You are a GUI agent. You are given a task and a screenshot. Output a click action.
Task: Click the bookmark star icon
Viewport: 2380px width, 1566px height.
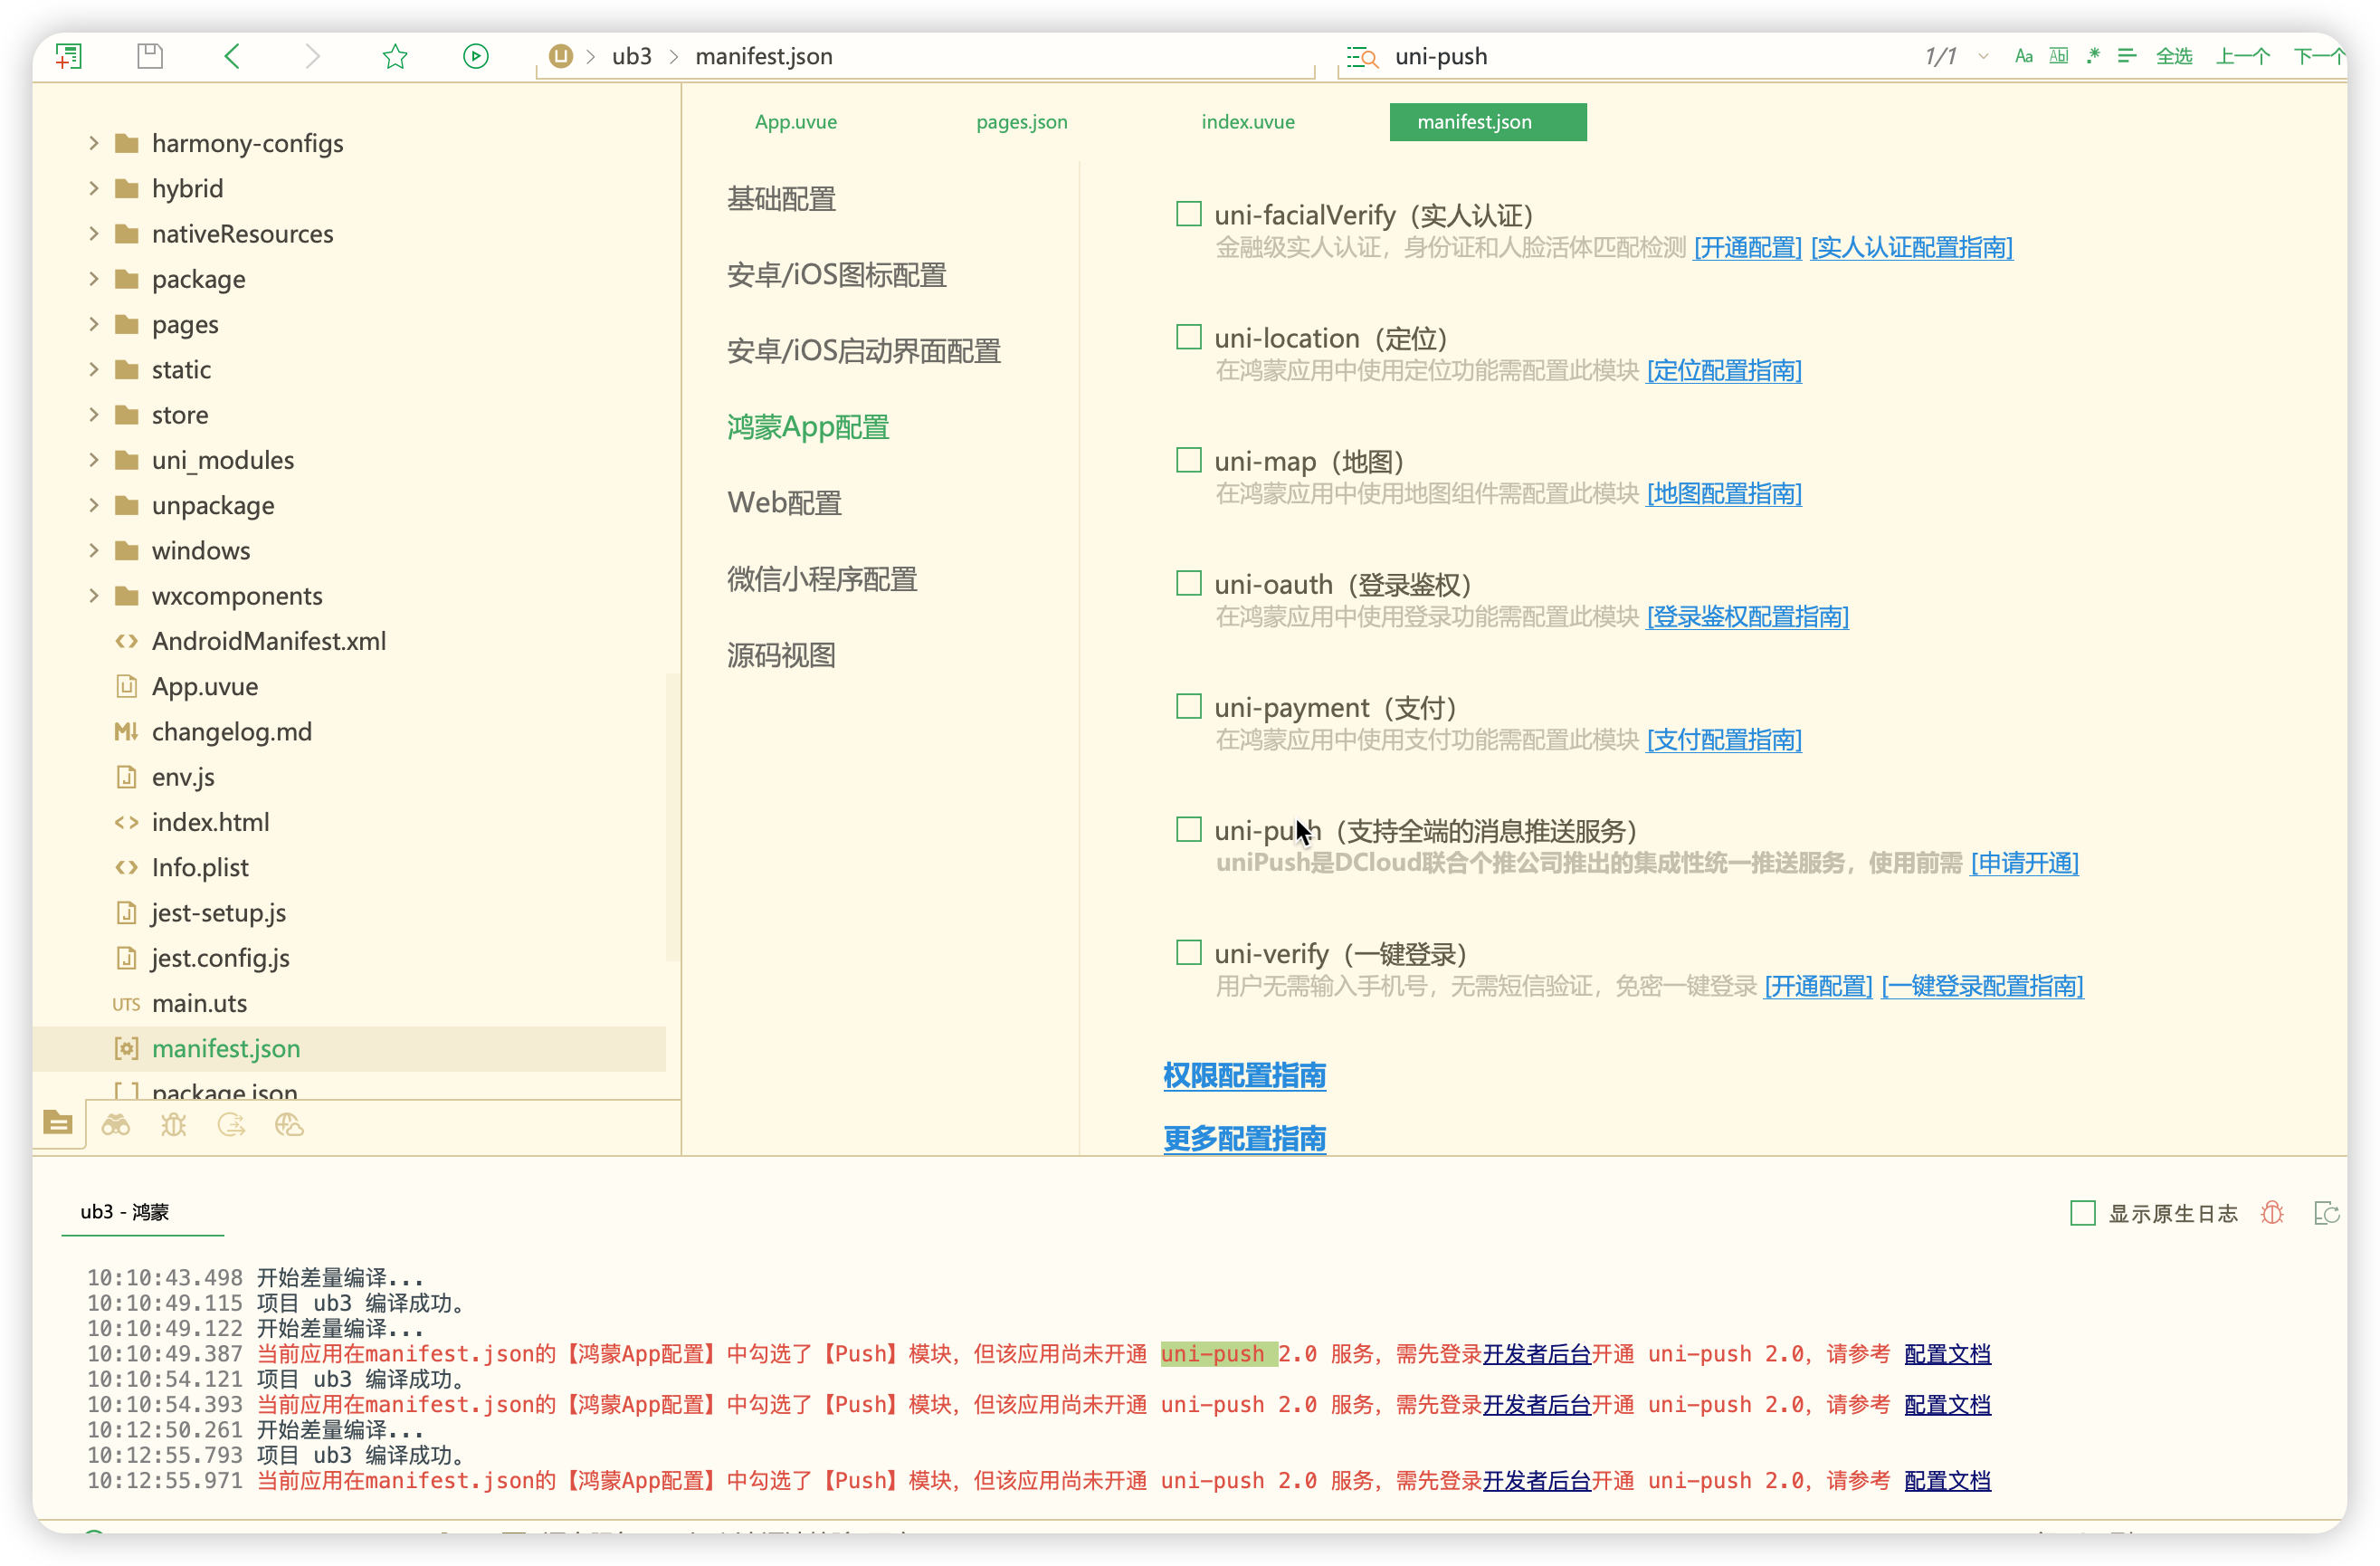point(395,56)
